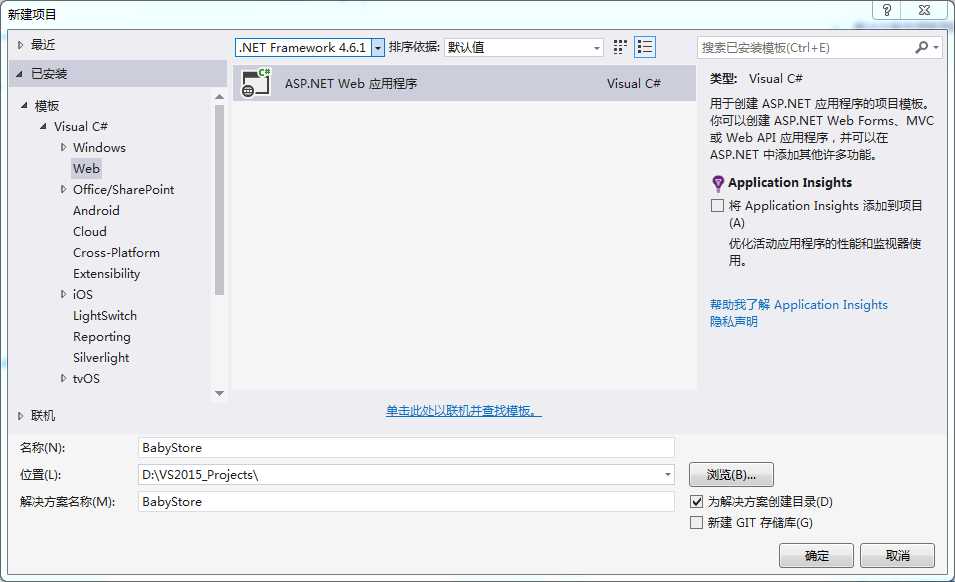Select the ASP.NET Web application template icon
This screenshot has width=955, height=582.
[x=256, y=83]
